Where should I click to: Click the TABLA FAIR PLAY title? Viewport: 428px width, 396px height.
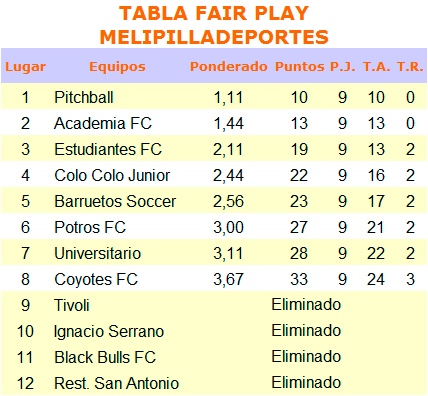(214, 14)
